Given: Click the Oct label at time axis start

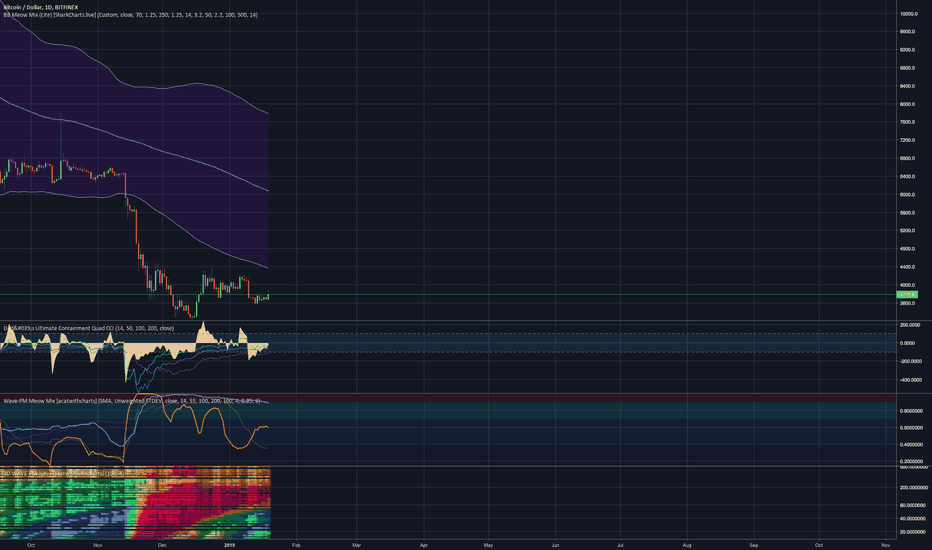Looking at the screenshot, I should click(x=31, y=545).
